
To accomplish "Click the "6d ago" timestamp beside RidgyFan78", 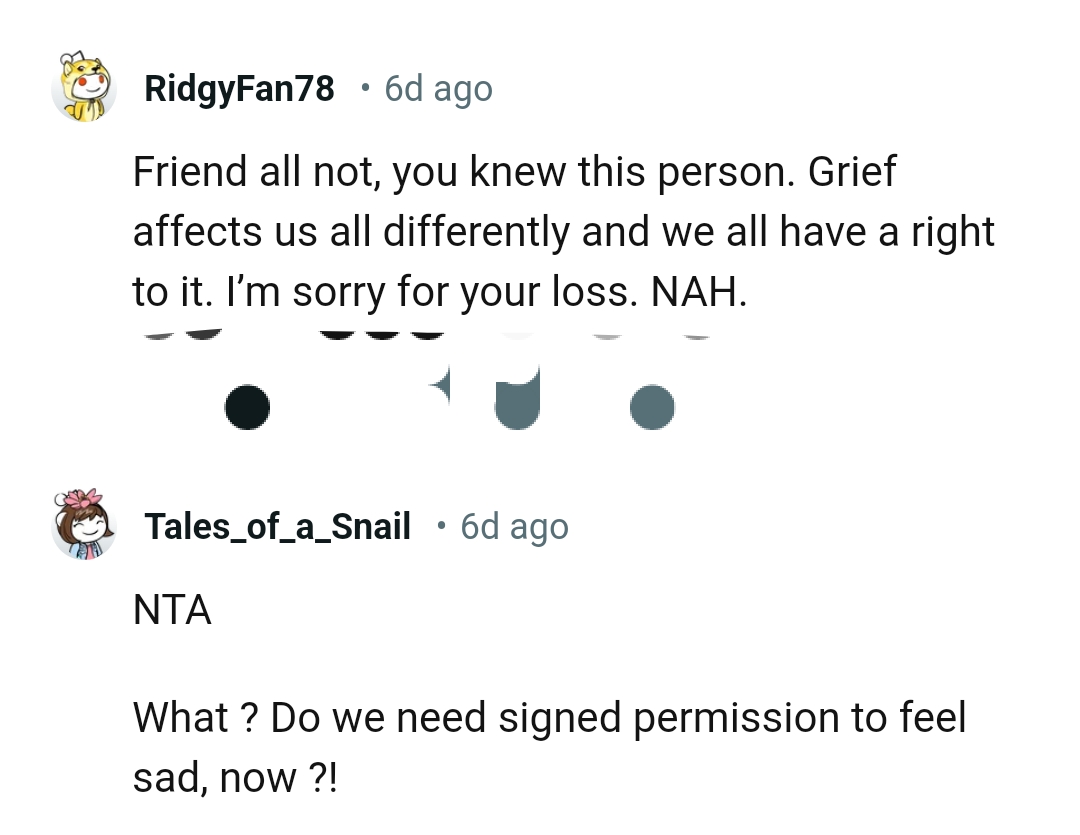I will point(438,89).
